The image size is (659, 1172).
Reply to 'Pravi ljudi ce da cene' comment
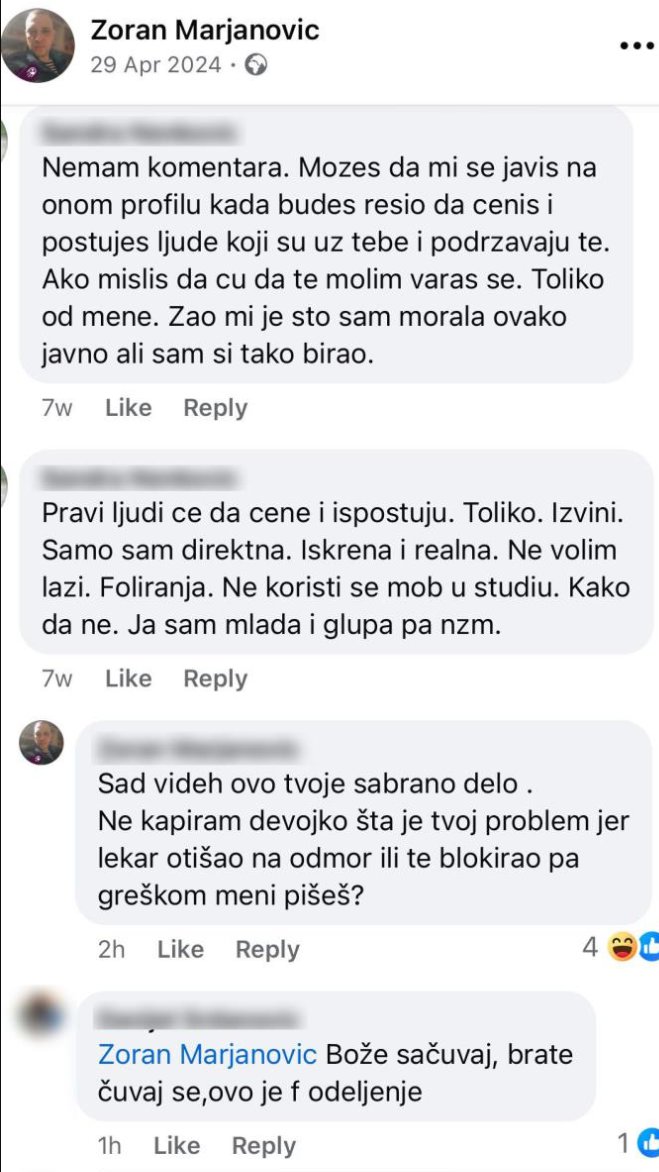click(x=215, y=679)
